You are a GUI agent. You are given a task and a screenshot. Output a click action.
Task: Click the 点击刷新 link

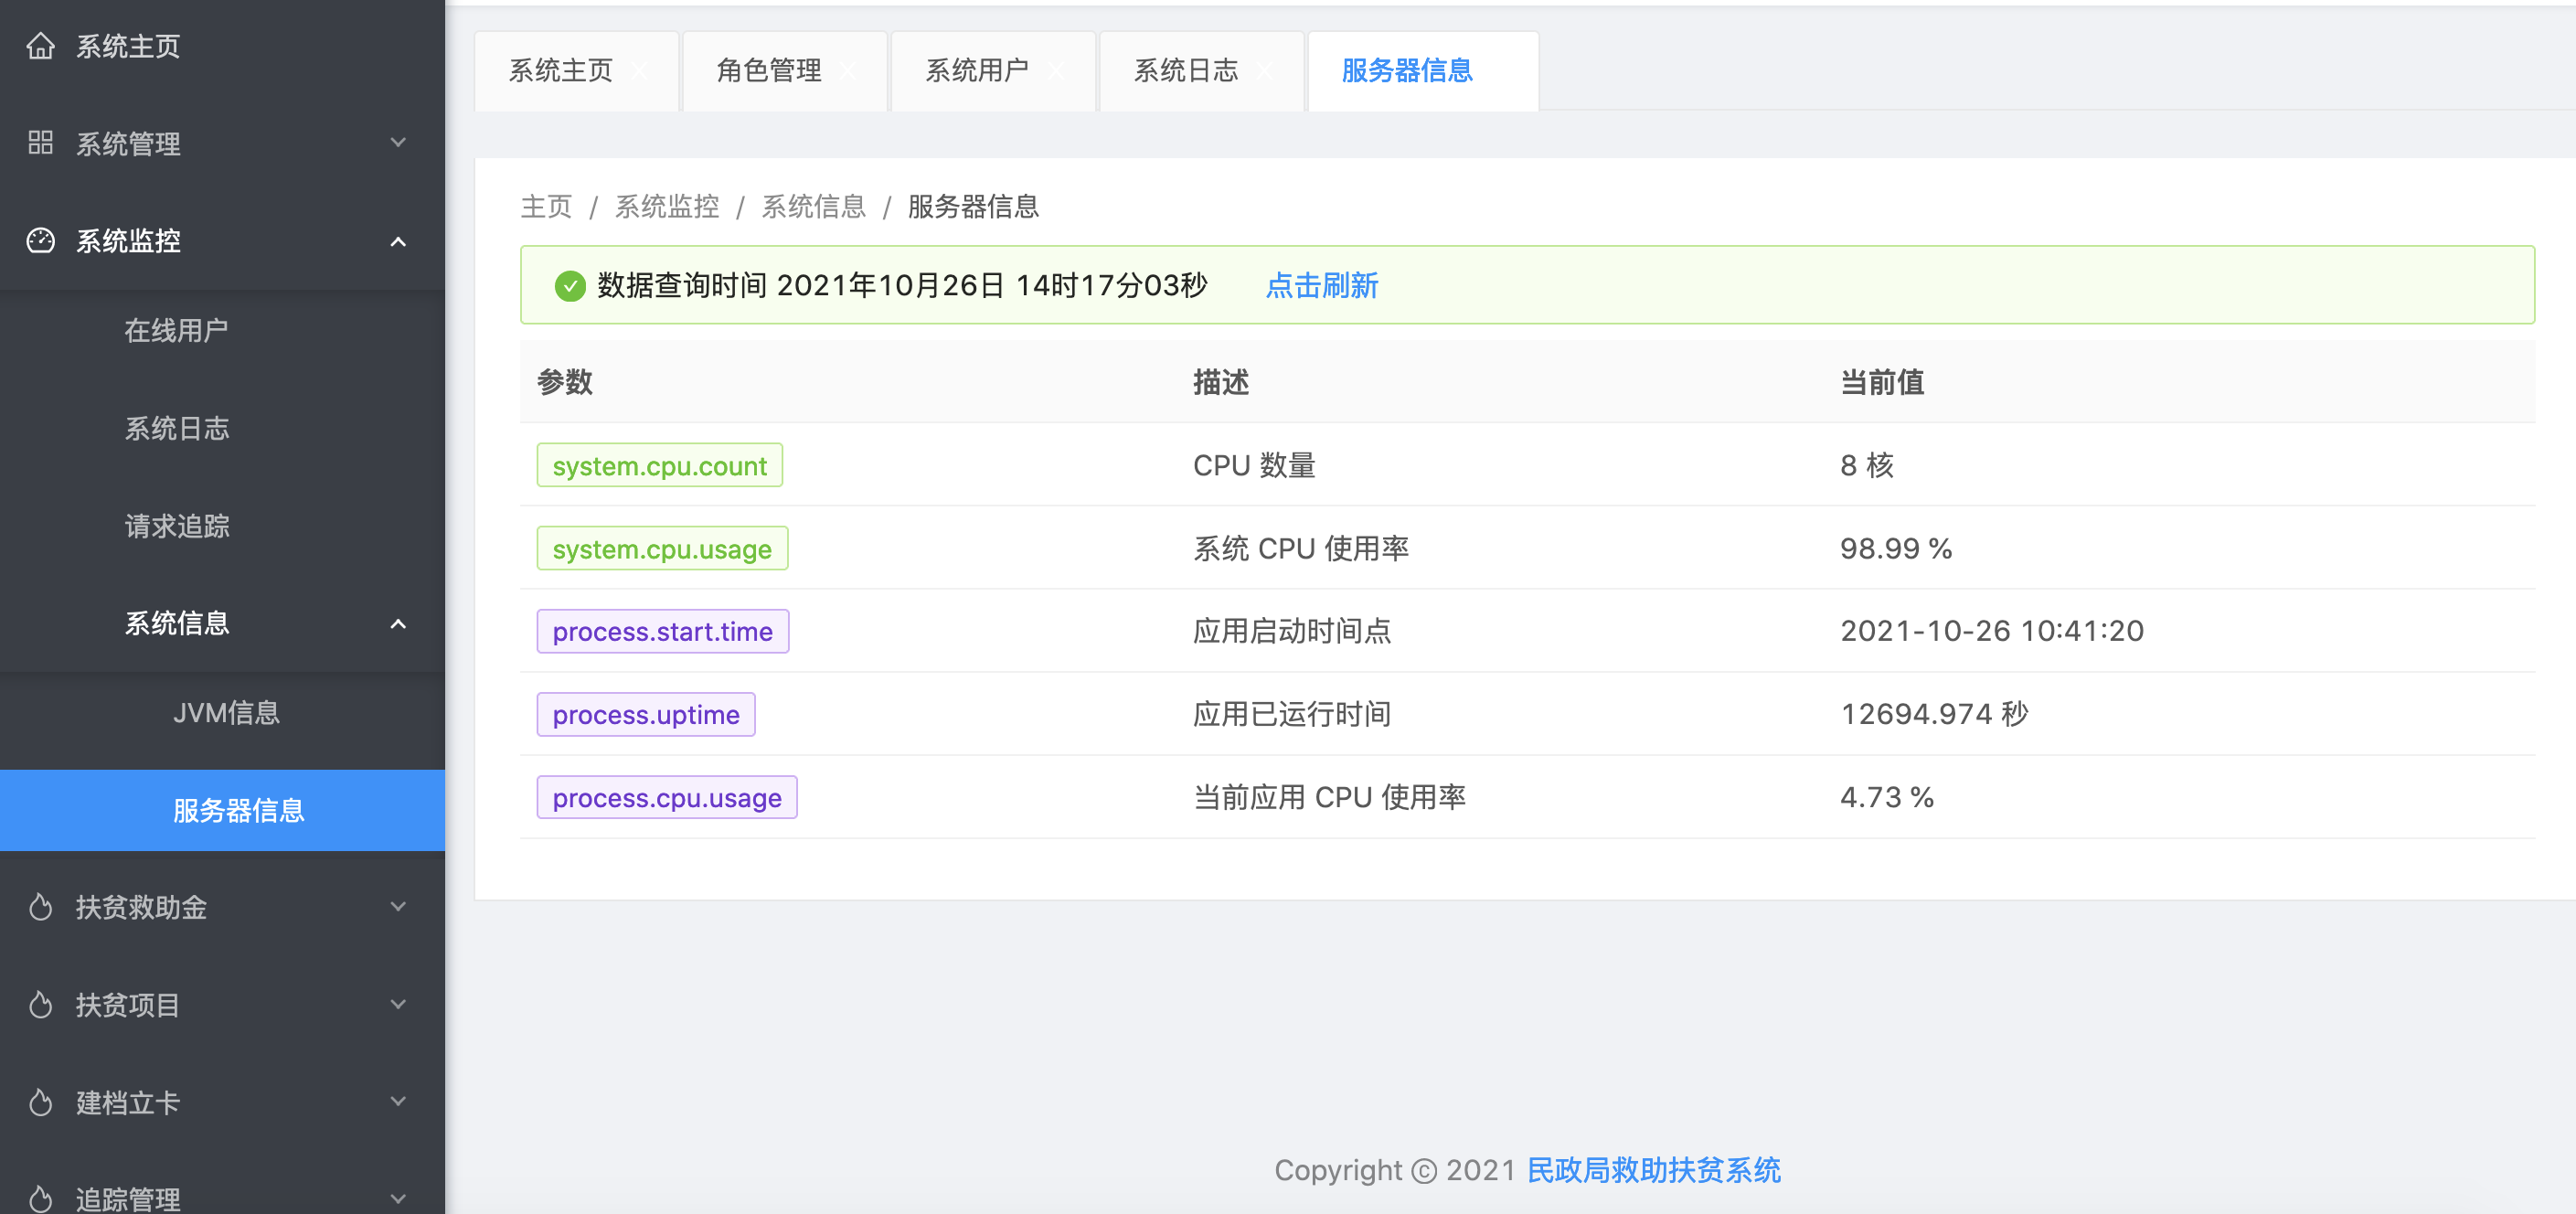pos(1322,286)
